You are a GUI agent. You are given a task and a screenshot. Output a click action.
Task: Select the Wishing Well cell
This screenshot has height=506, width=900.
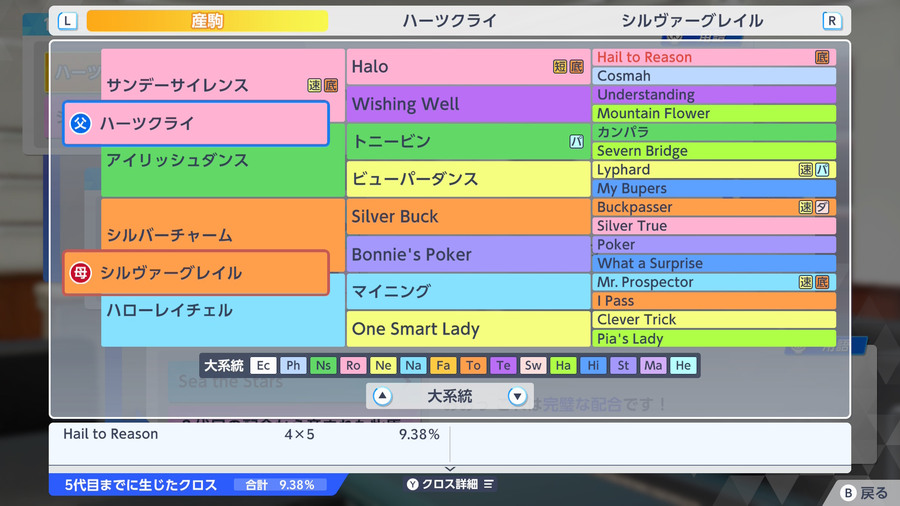(x=468, y=104)
